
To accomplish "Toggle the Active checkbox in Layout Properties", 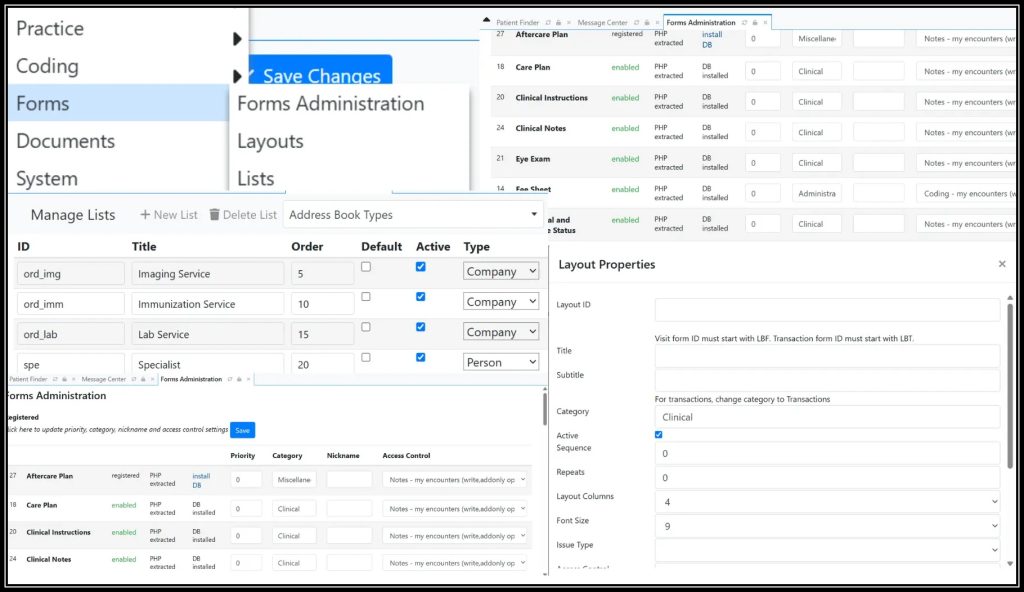I will [x=658, y=435].
